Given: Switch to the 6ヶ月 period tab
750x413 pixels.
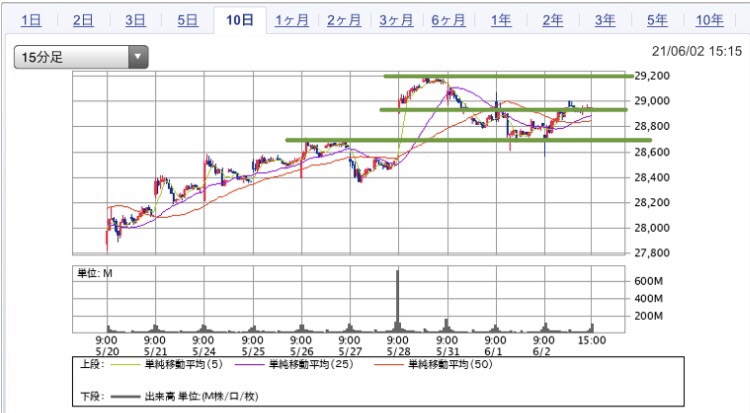Looking at the screenshot, I should 448,21.
